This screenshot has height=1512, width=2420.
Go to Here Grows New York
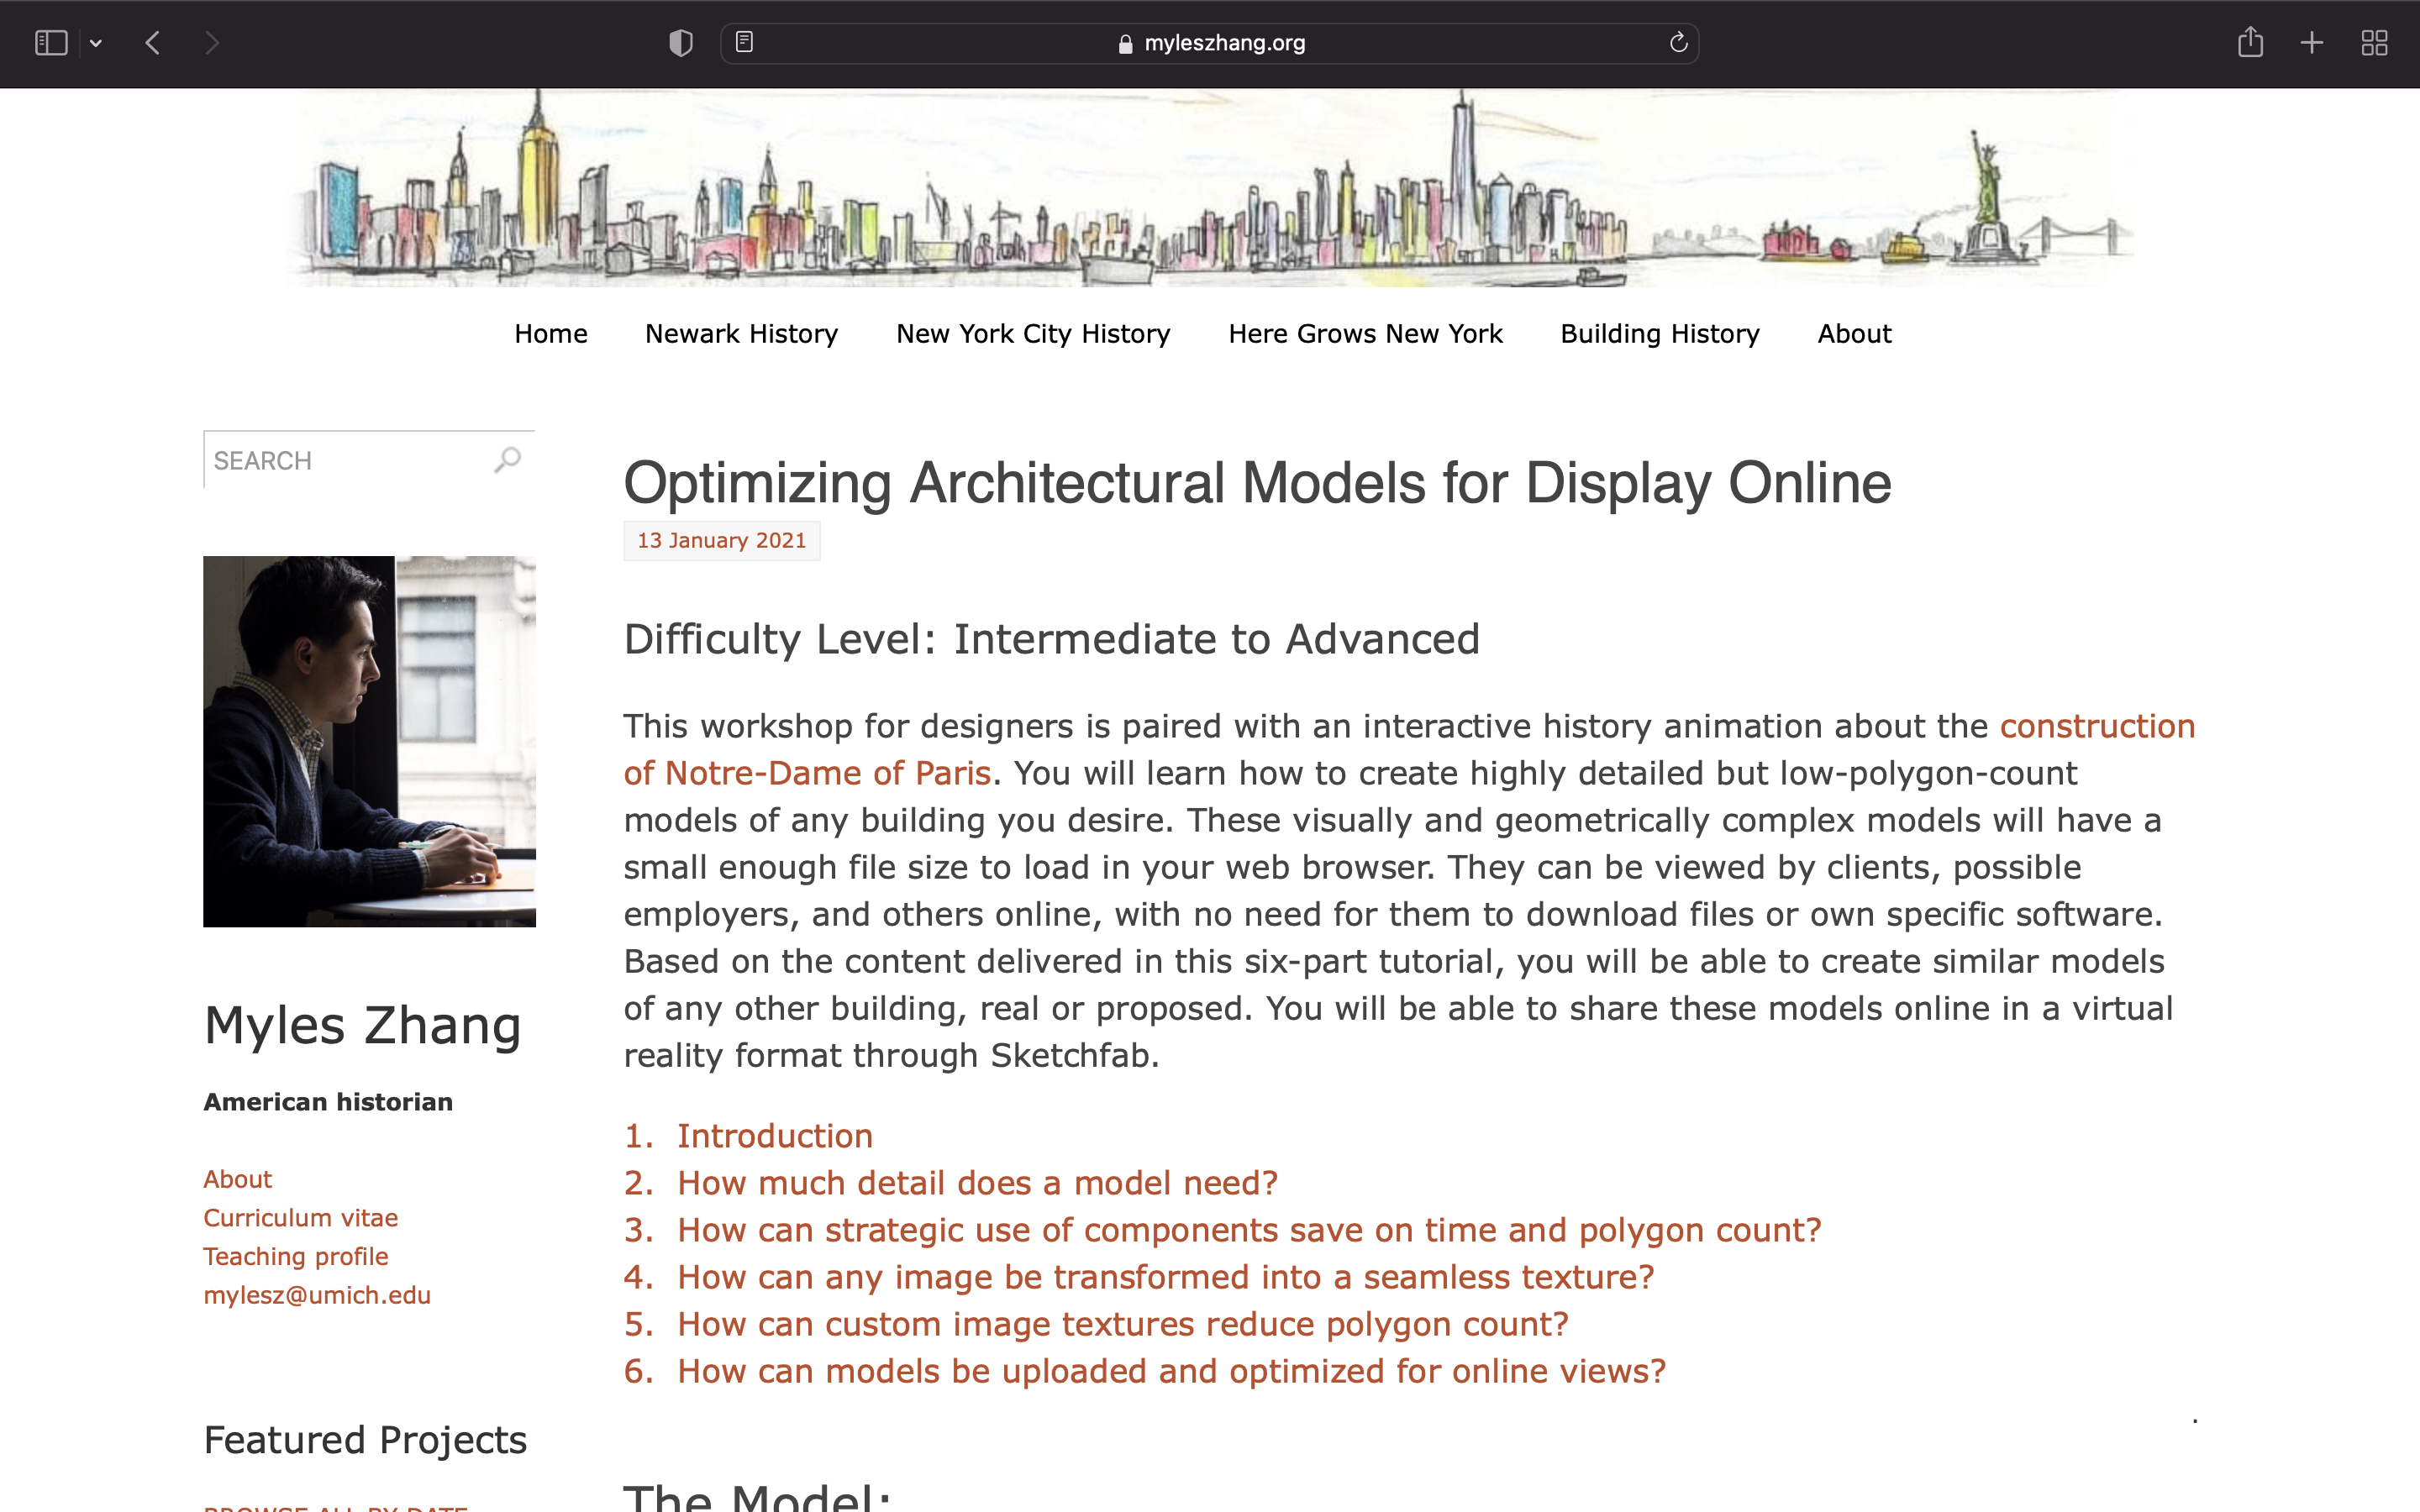[x=1365, y=334]
